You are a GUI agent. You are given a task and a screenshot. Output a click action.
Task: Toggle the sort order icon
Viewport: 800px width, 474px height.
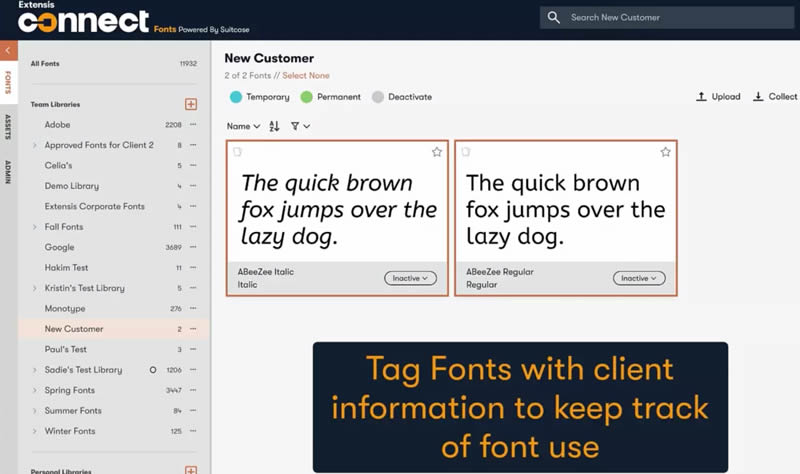point(274,126)
